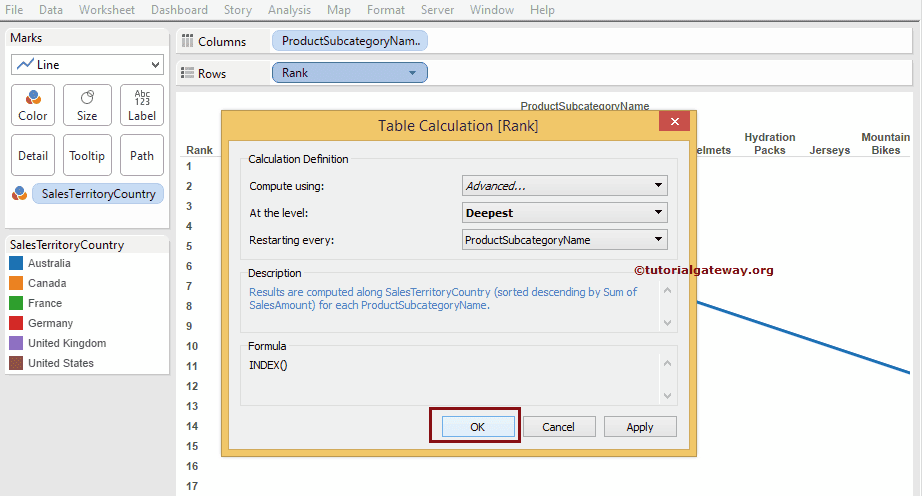Open the Analysis menu

pos(289,10)
